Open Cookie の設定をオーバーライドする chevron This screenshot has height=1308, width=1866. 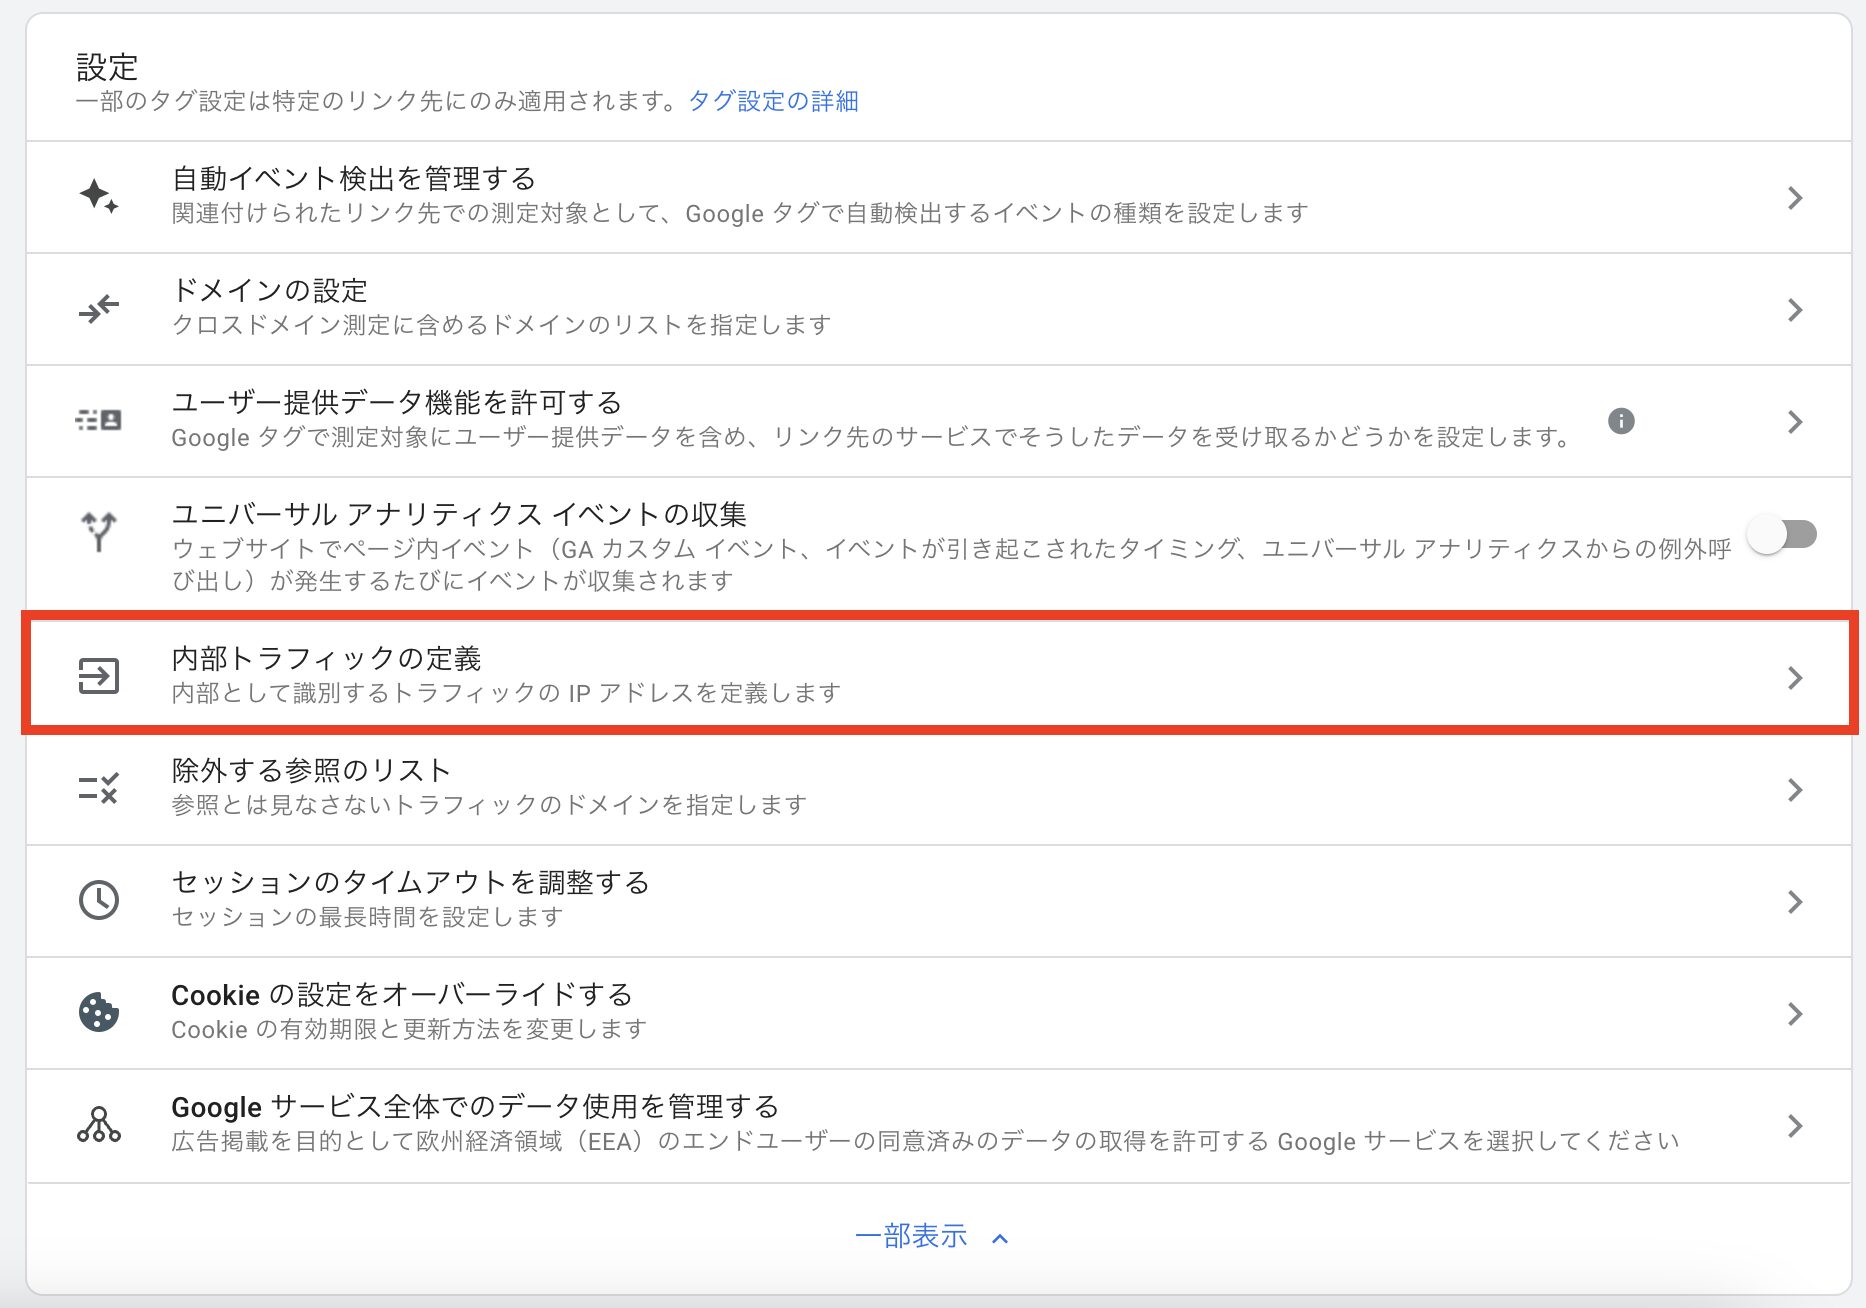pyautogui.click(x=1795, y=1014)
